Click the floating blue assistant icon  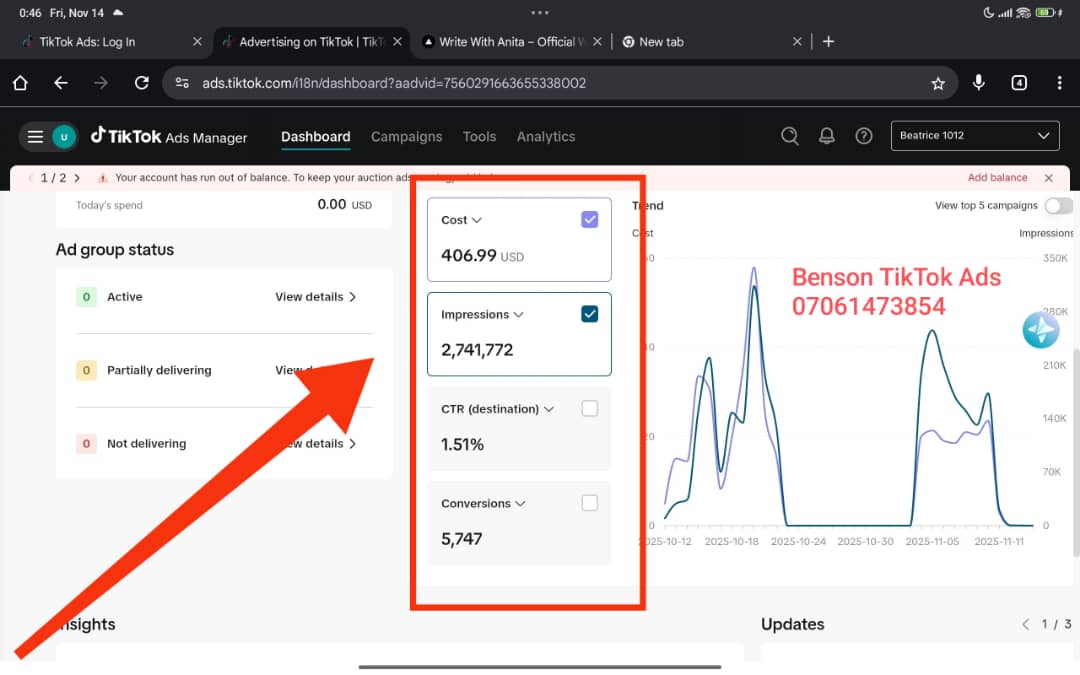(1040, 330)
